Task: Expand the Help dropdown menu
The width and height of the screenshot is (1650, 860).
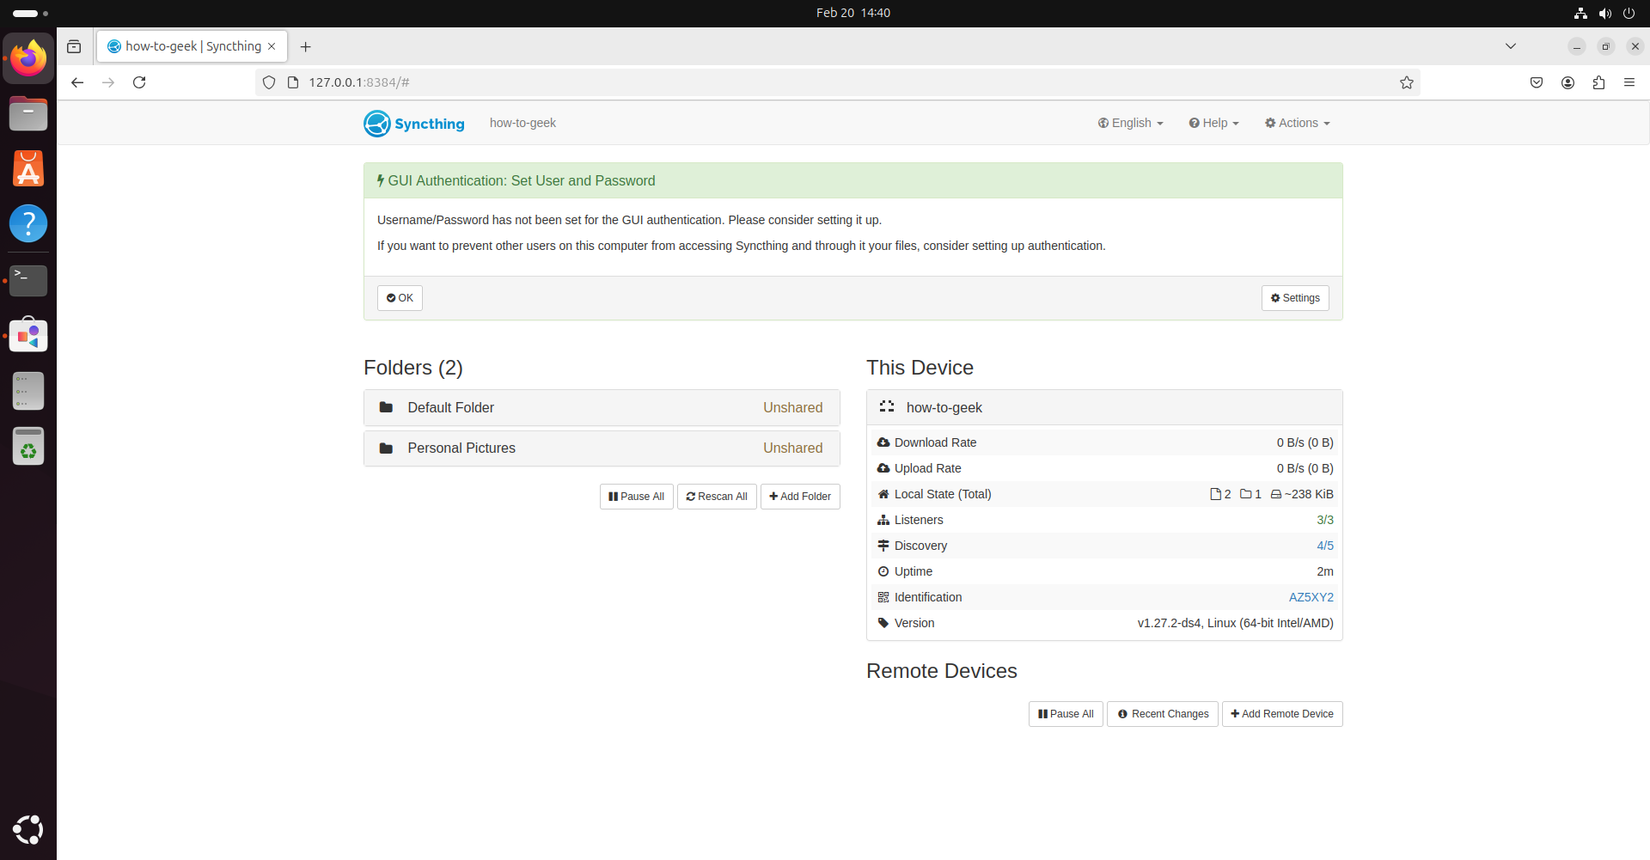Action: (x=1213, y=123)
